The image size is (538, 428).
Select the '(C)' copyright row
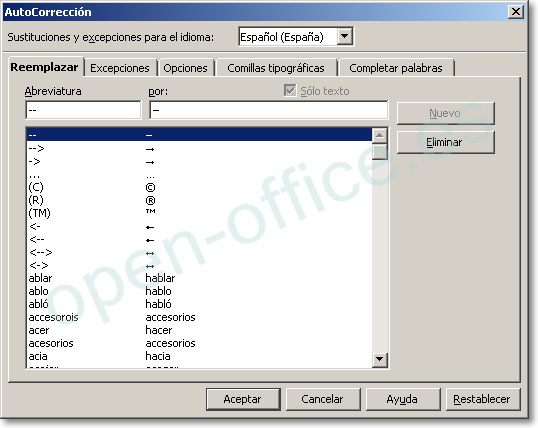click(199, 187)
